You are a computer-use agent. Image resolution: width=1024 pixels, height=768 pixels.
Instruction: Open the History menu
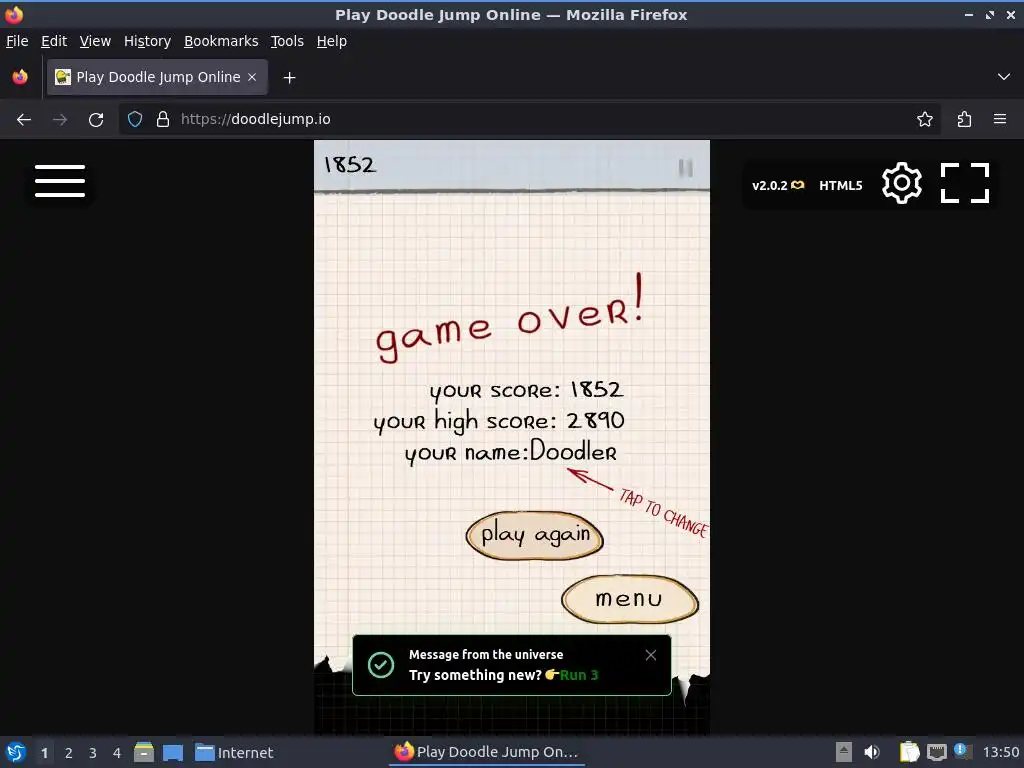[x=148, y=41]
